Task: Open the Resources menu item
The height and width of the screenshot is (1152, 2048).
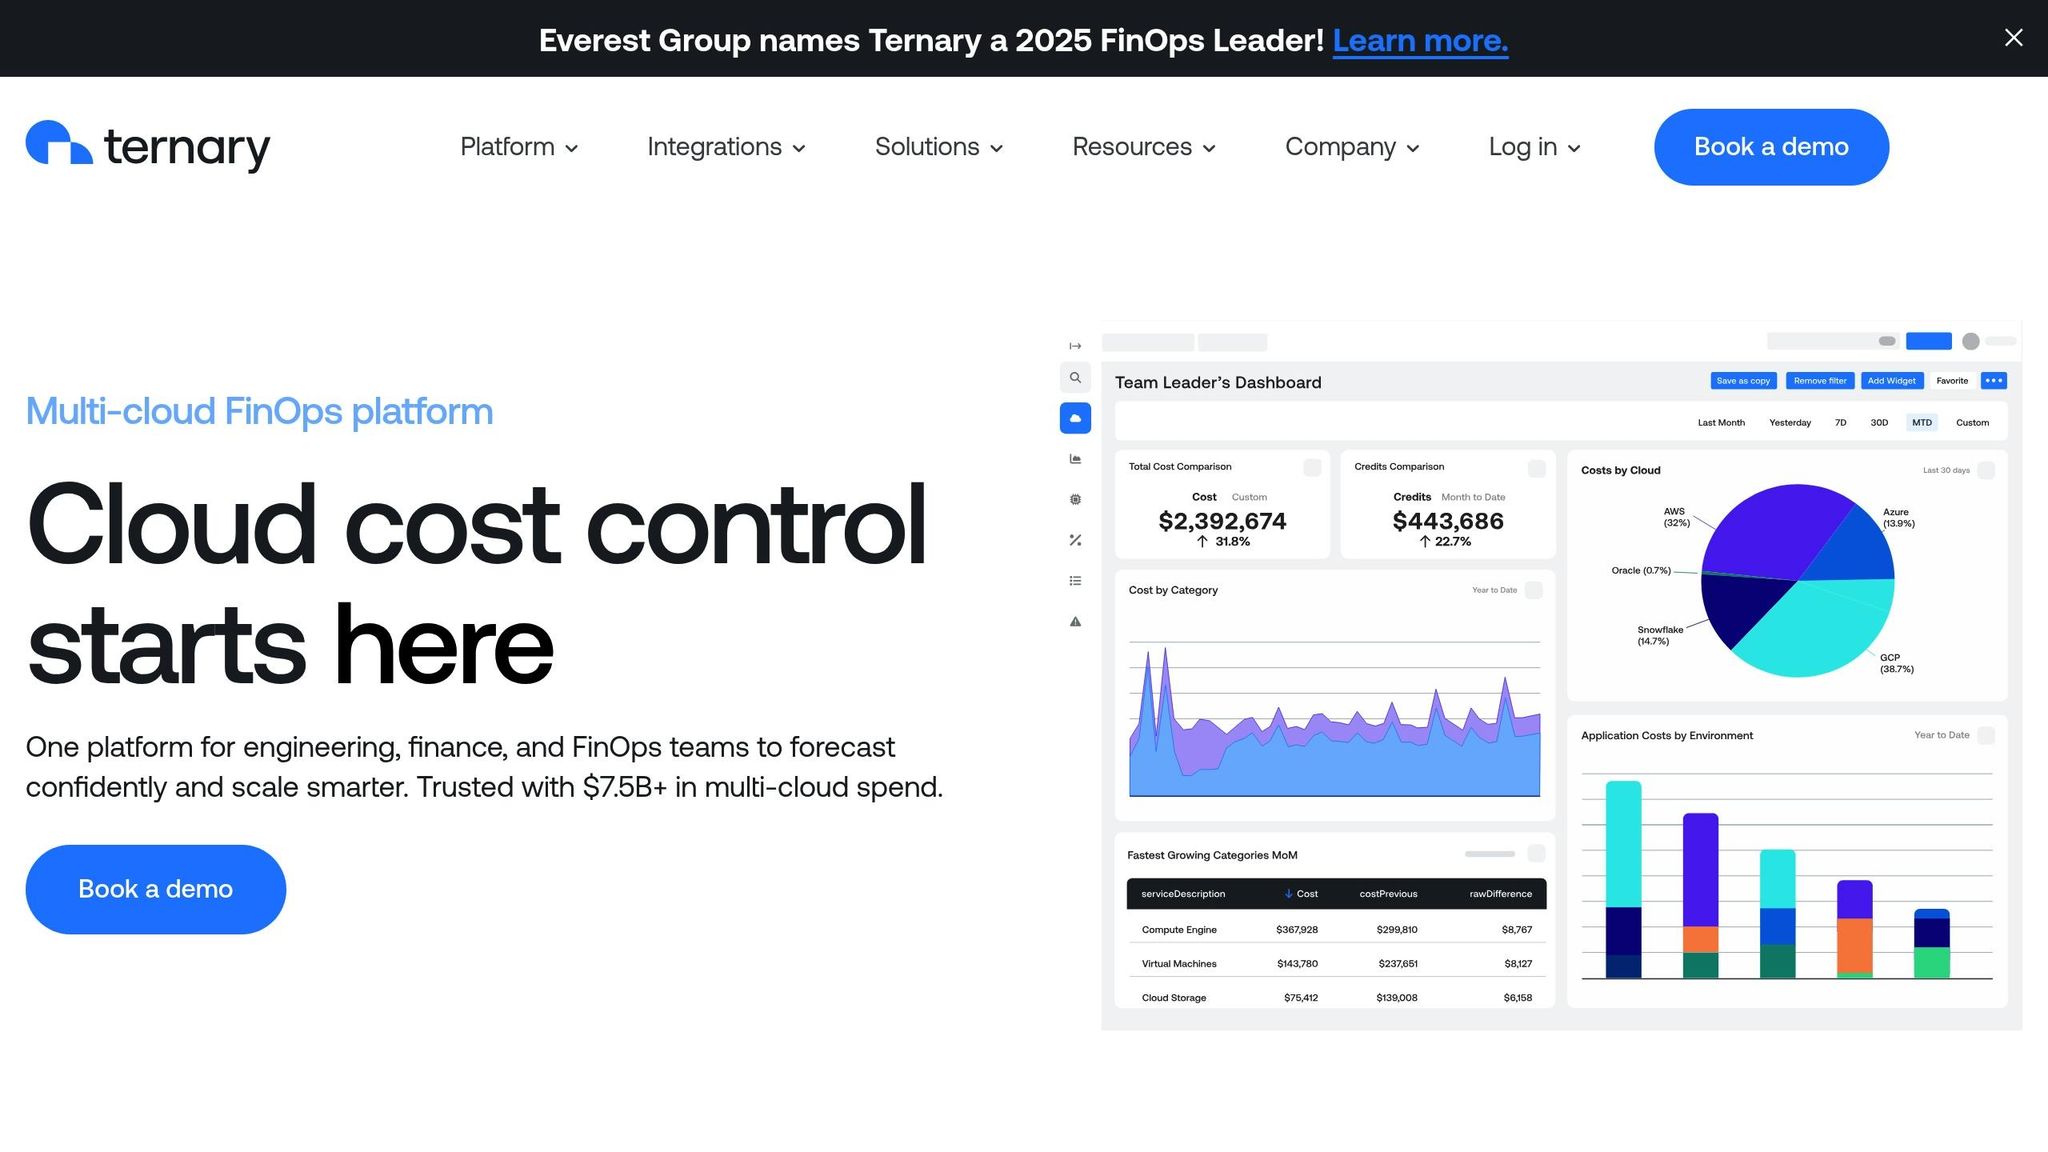Action: click(x=1143, y=147)
